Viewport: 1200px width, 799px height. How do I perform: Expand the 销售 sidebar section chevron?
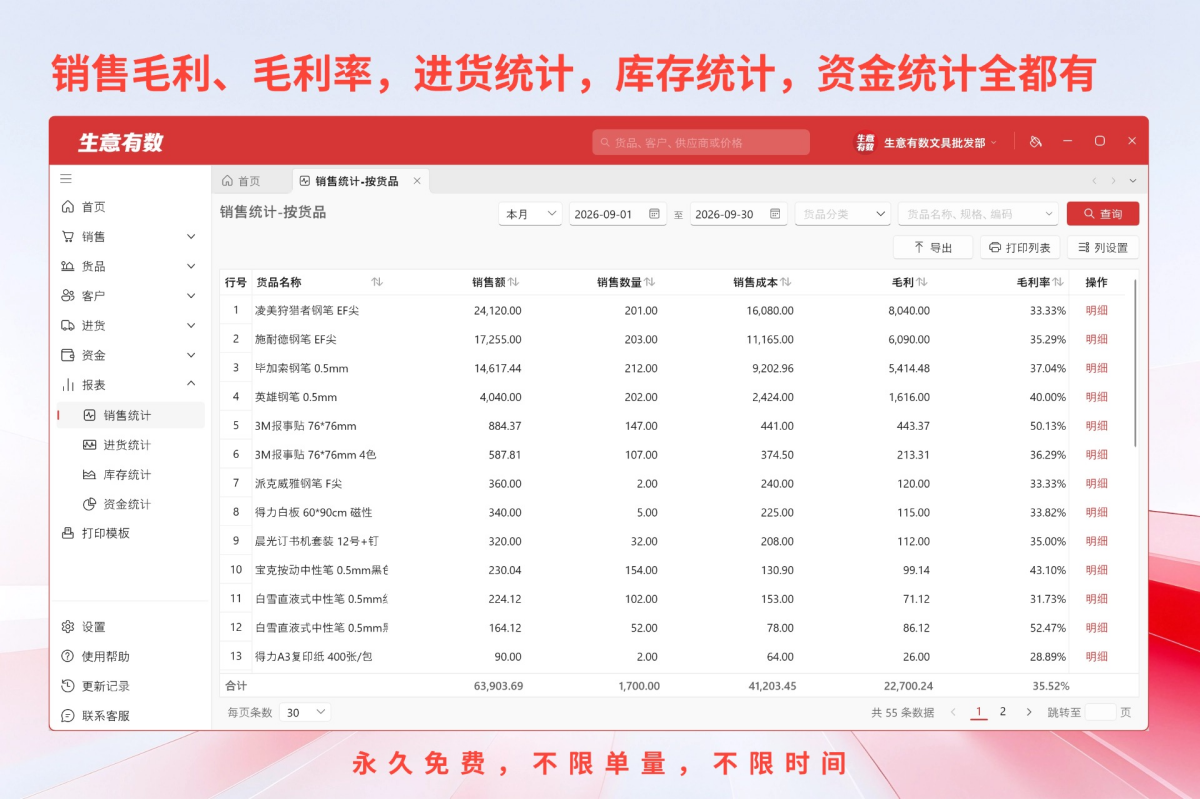coord(191,237)
